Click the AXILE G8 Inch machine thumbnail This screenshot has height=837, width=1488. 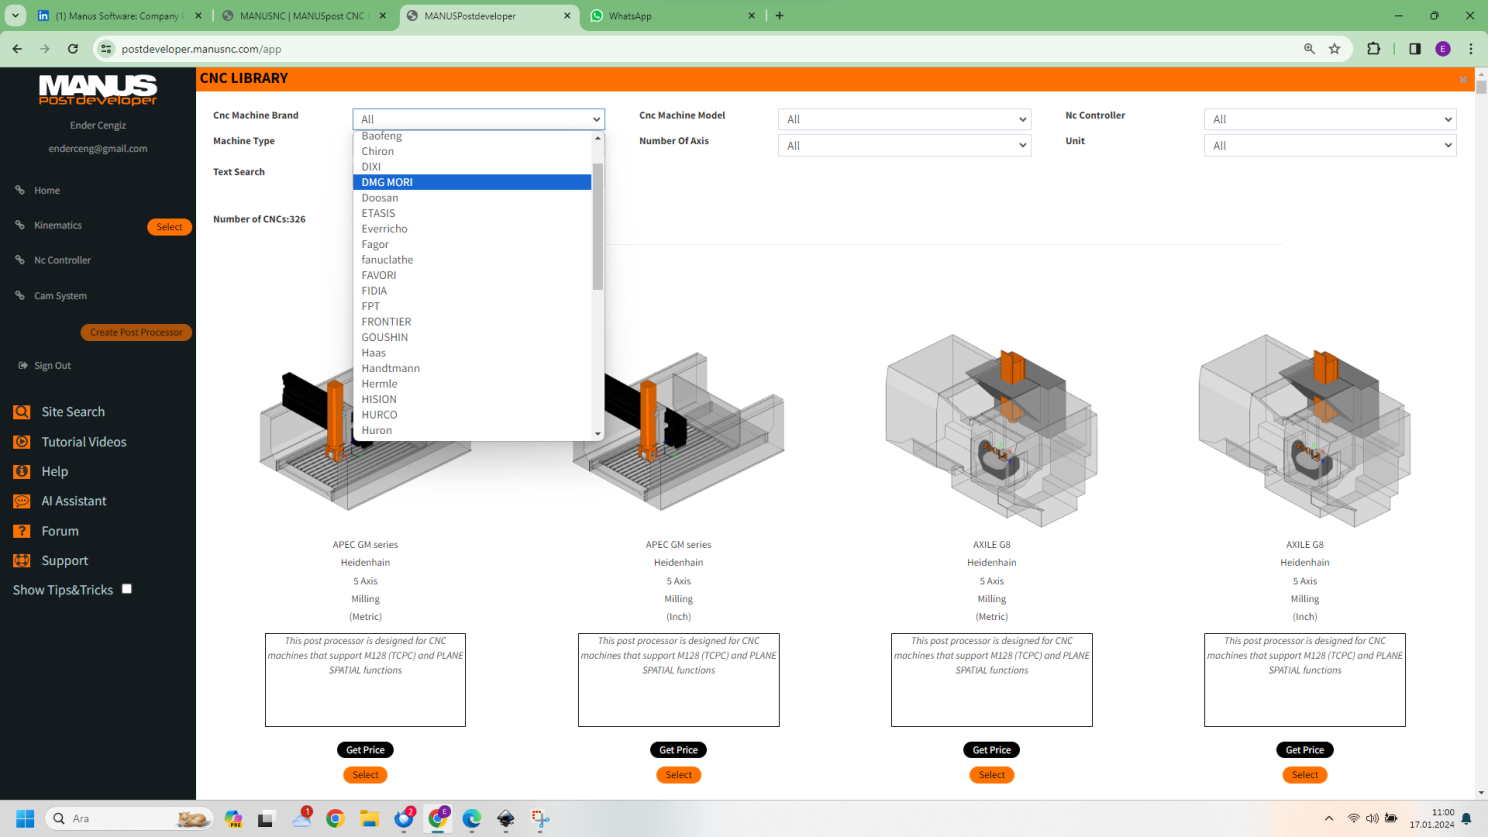click(1304, 430)
